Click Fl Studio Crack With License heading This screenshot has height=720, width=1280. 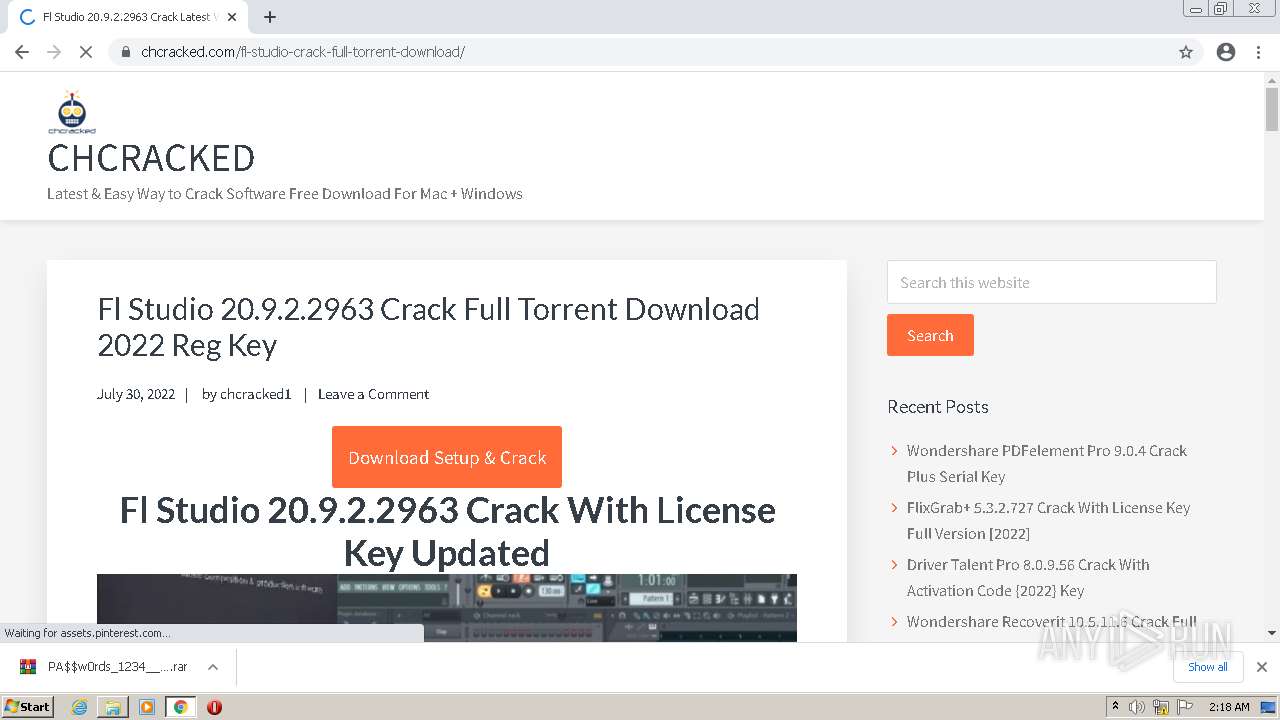pos(447,531)
